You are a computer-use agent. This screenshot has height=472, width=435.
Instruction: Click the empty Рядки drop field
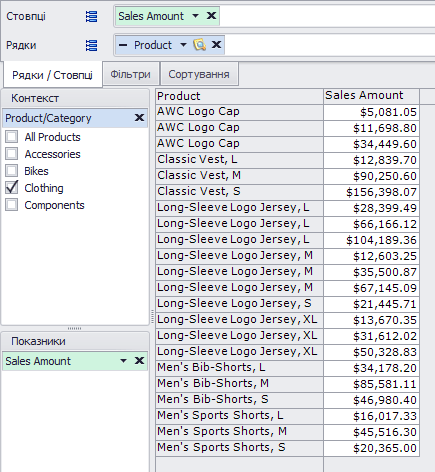pos(329,45)
